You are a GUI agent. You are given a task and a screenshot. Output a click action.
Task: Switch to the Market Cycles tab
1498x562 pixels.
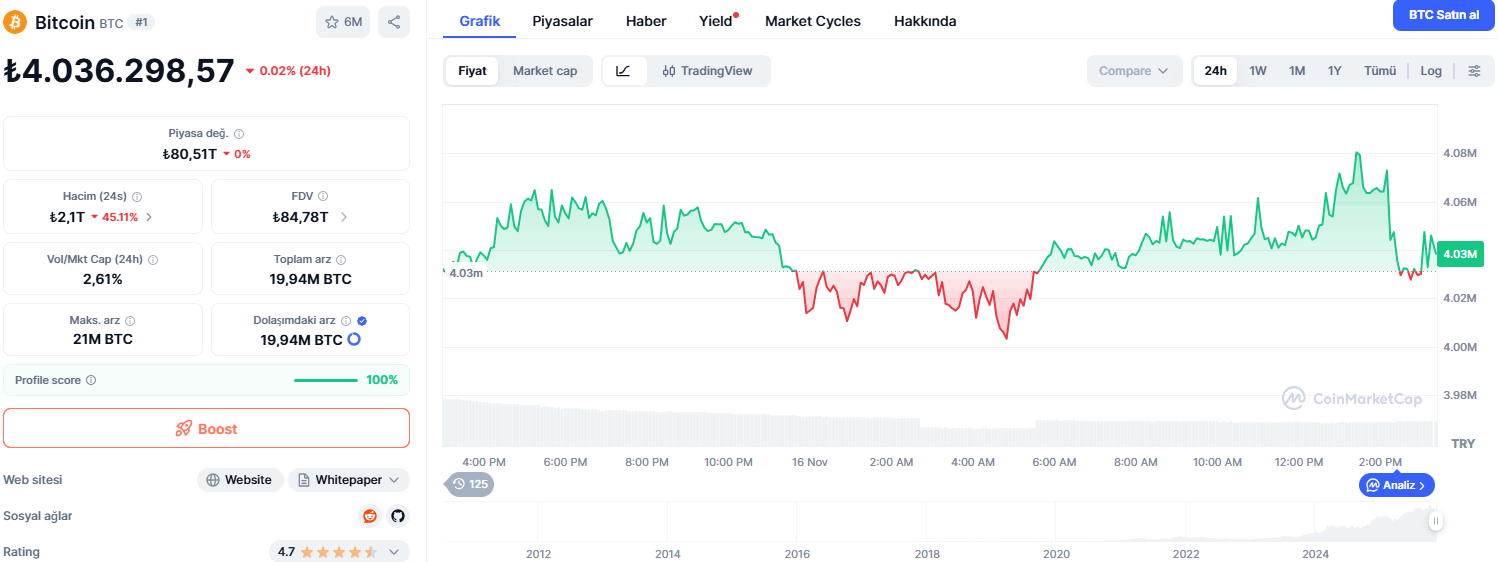tap(813, 21)
